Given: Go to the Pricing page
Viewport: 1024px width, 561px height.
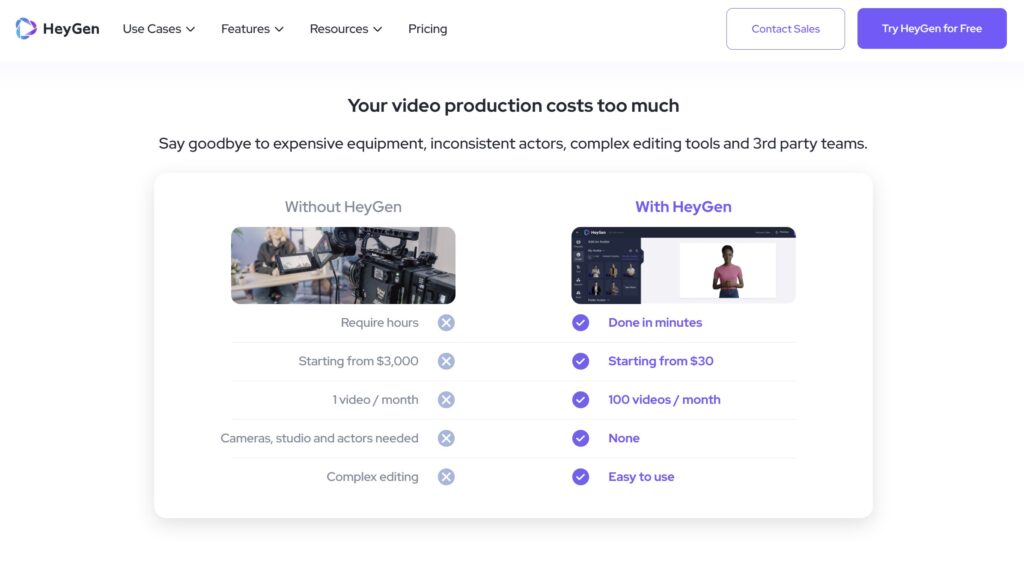Looking at the screenshot, I should (x=428, y=29).
